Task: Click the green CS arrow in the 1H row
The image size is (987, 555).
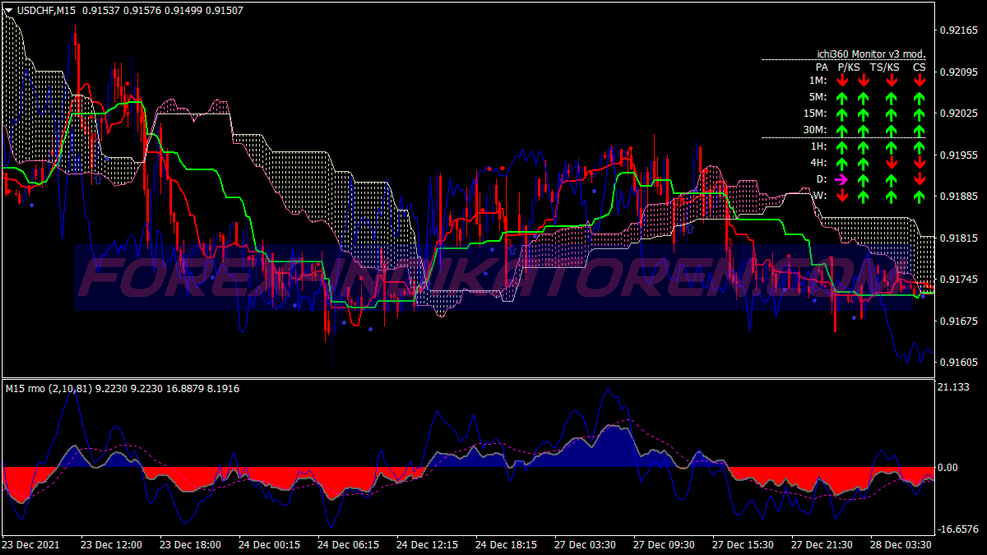Action: [920, 147]
